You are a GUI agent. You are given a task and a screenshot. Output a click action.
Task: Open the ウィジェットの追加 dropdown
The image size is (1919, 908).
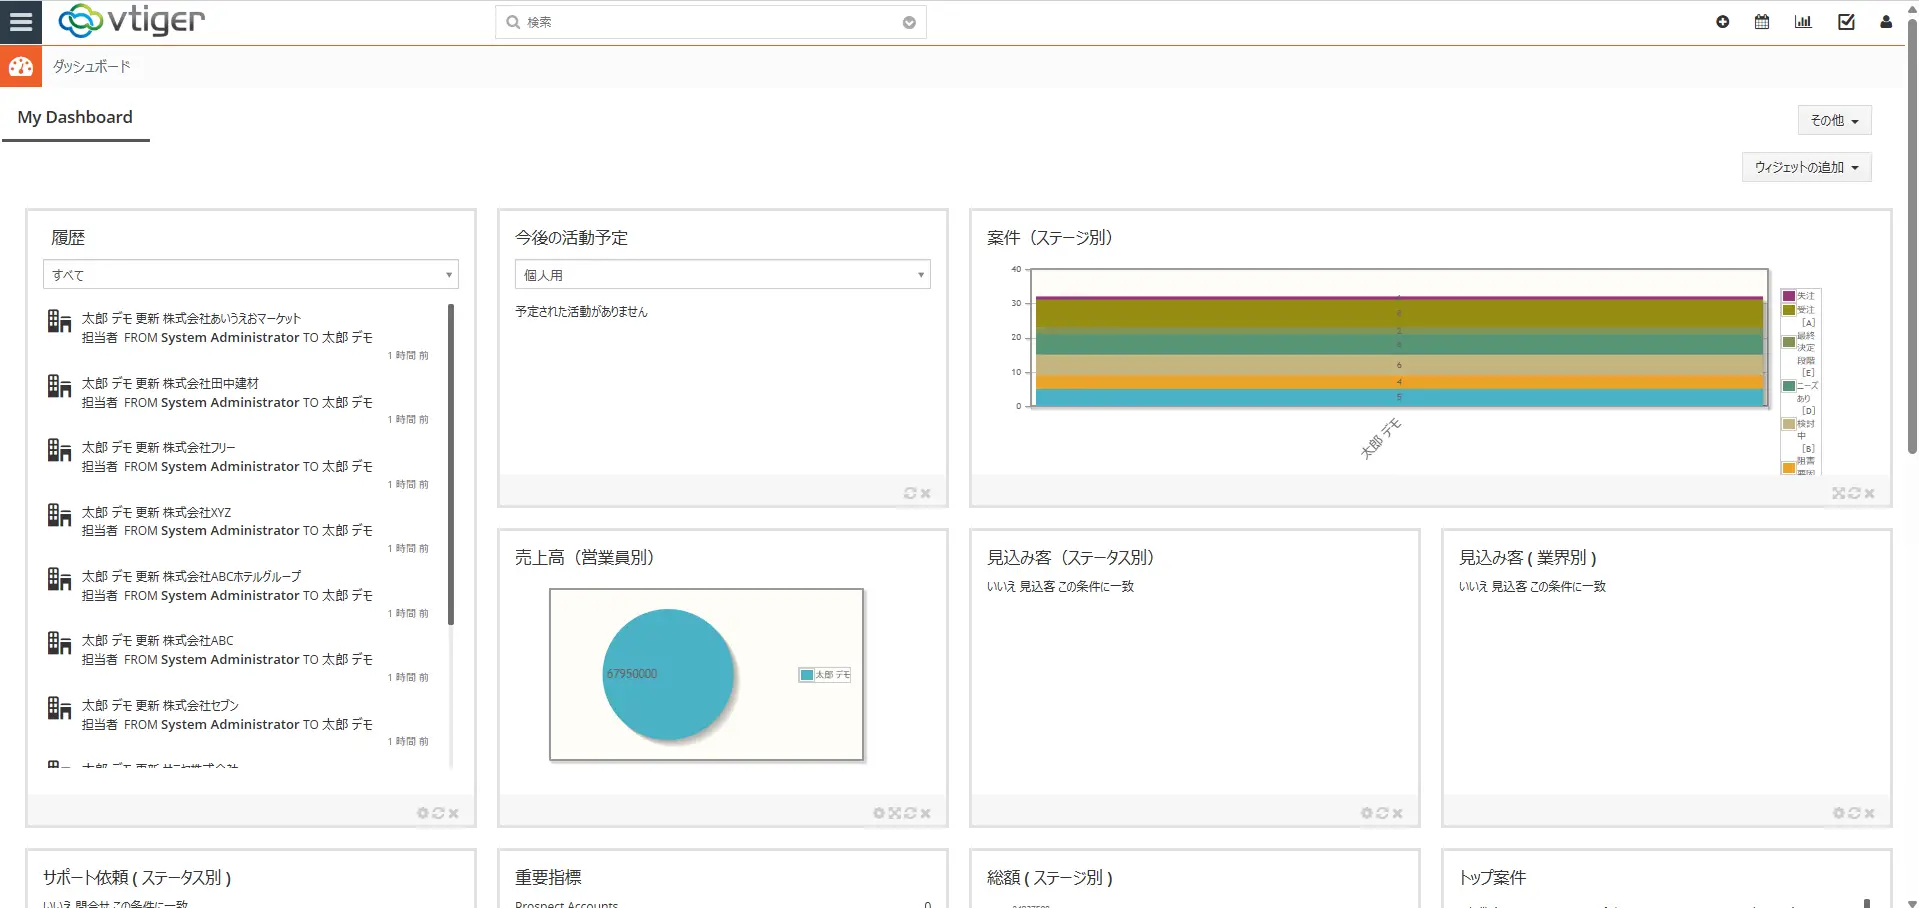pos(1806,168)
